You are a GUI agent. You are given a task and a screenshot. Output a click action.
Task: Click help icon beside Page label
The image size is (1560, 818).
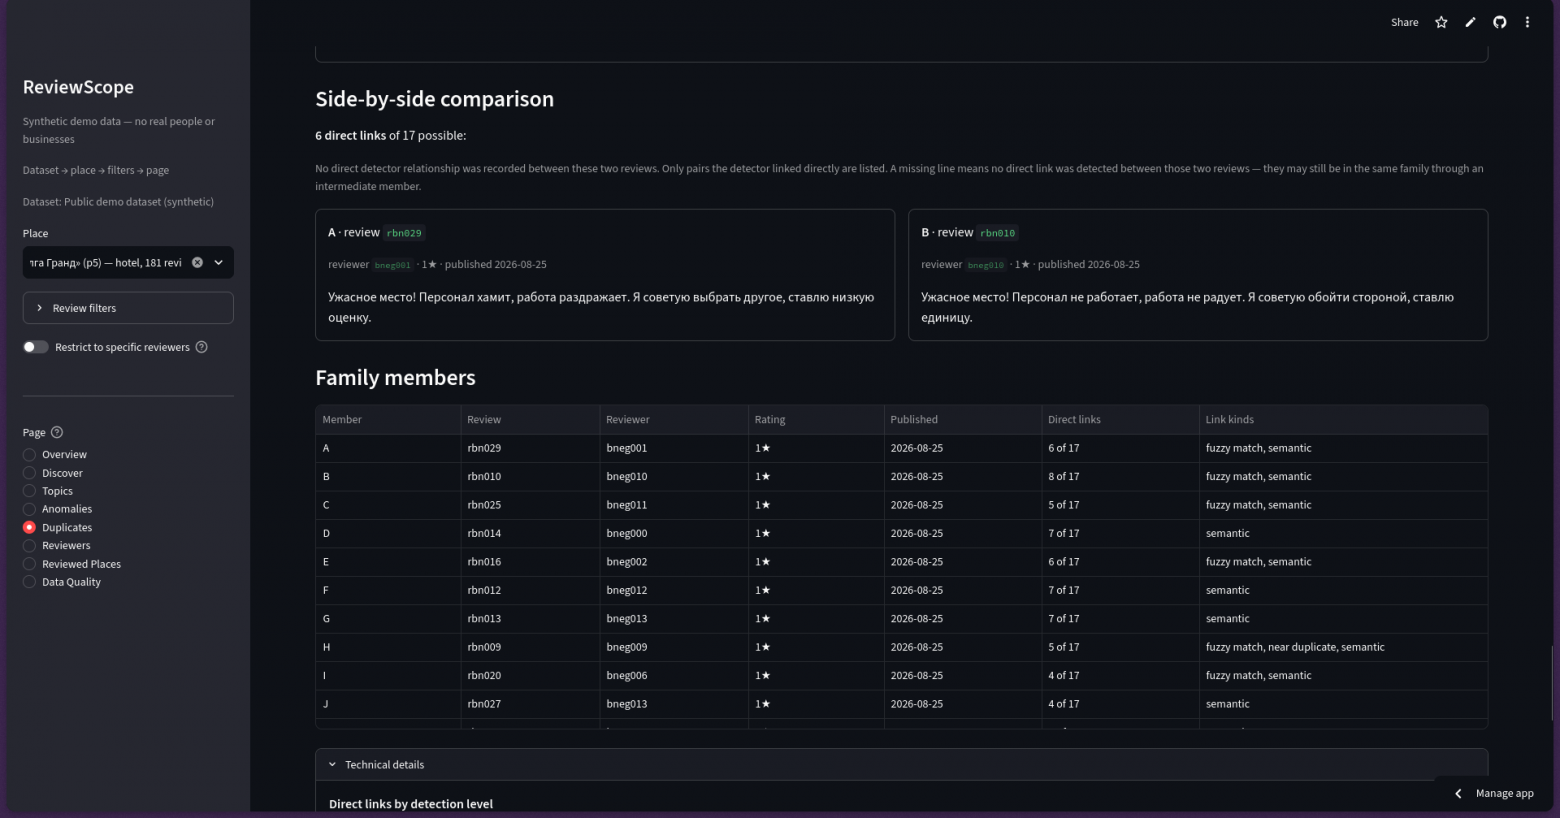click(x=57, y=432)
